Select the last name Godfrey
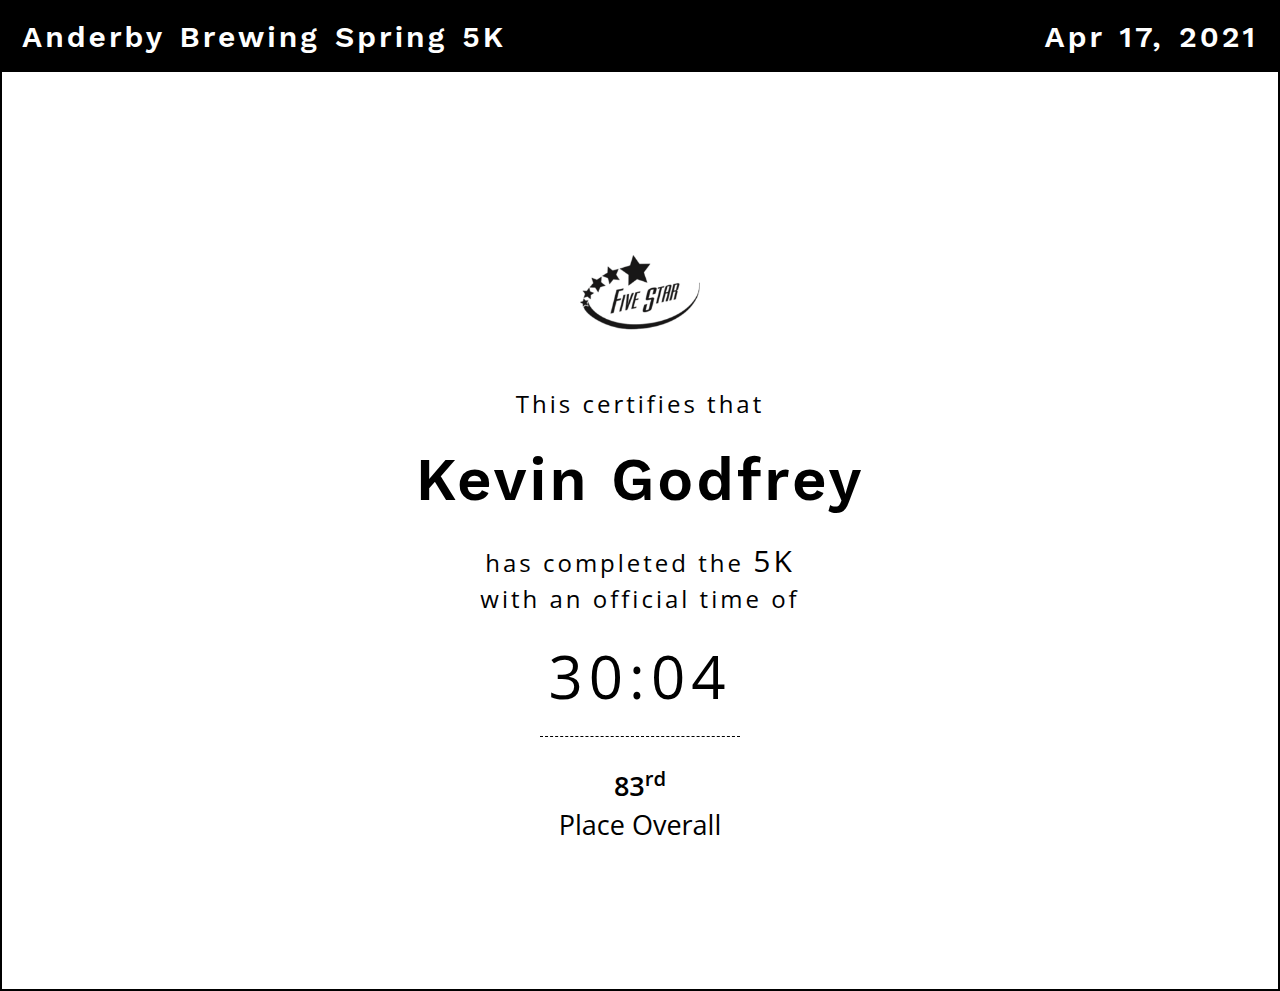Image resolution: width=1280 pixels, height=991 pixels. tap(737, 481)
